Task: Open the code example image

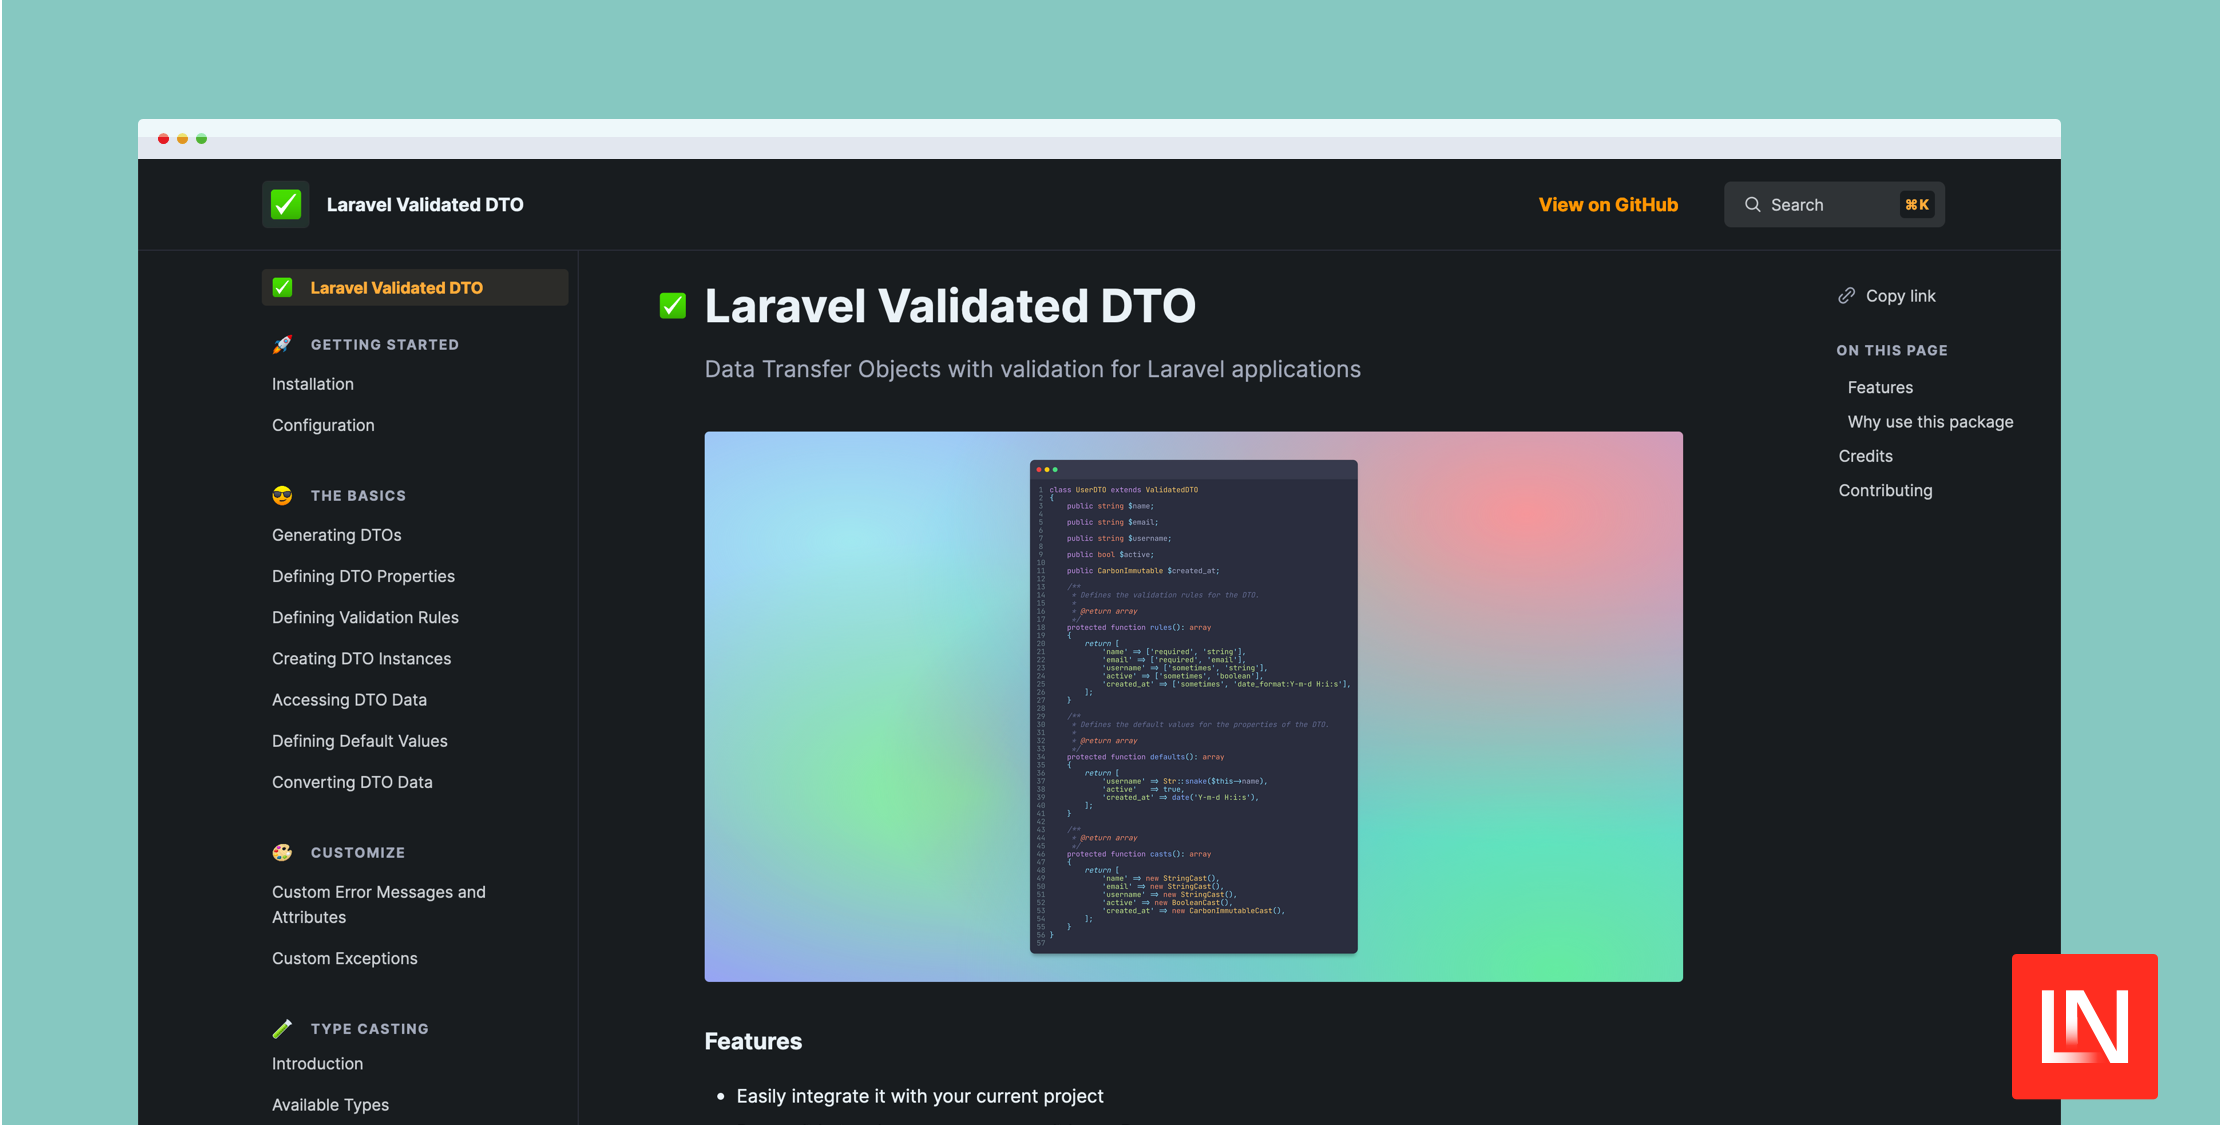Action: 1193,707
